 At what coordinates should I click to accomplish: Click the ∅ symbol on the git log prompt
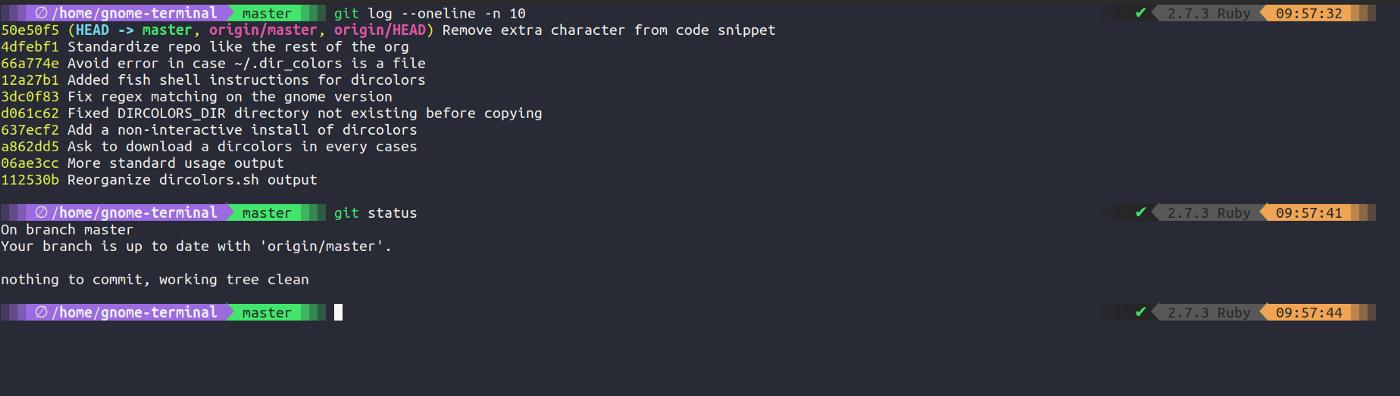pyautogui.click(x=41, y=13)
